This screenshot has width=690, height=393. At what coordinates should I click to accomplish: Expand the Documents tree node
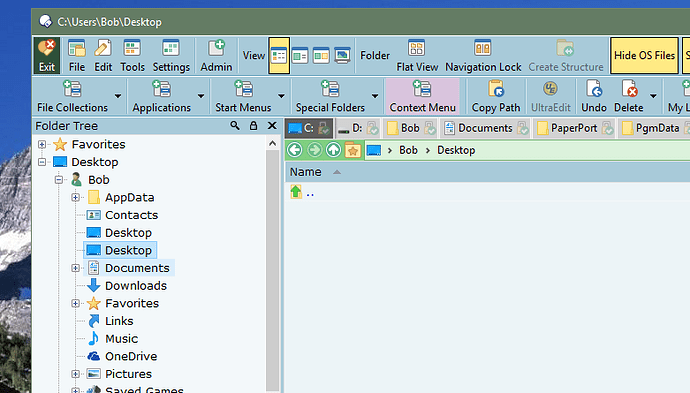click(x=76, y=268)
